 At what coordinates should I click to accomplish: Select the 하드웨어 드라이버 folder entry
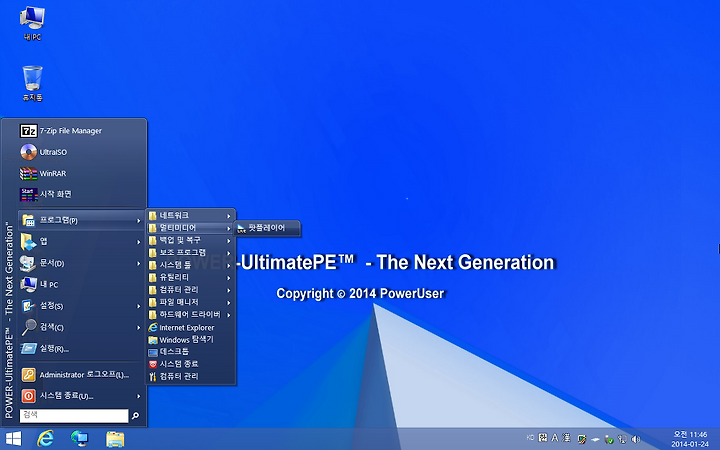click(x=191, y=315)
